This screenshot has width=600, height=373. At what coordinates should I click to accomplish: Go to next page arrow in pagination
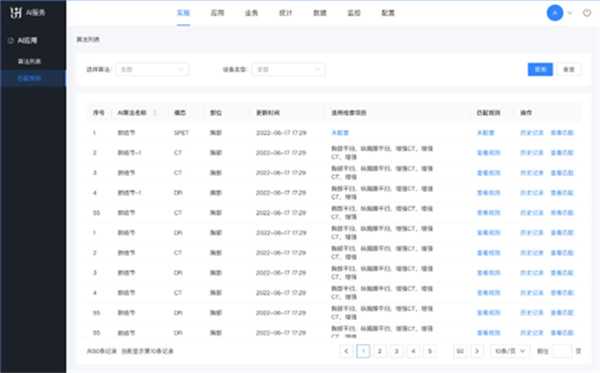point(477,351)
